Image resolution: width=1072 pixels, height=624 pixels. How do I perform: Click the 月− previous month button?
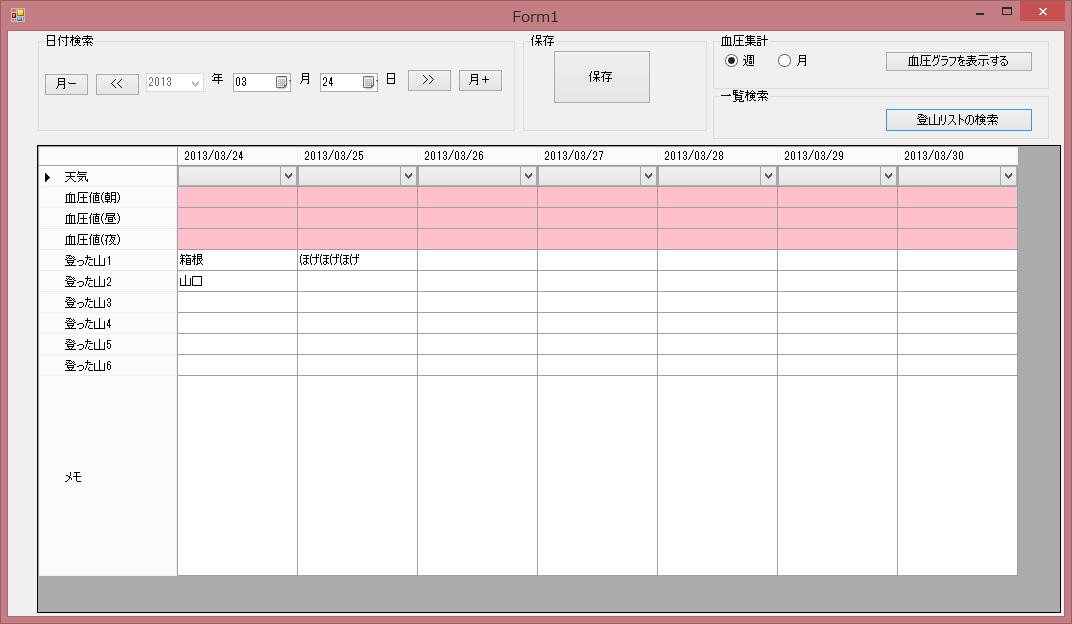66,83
